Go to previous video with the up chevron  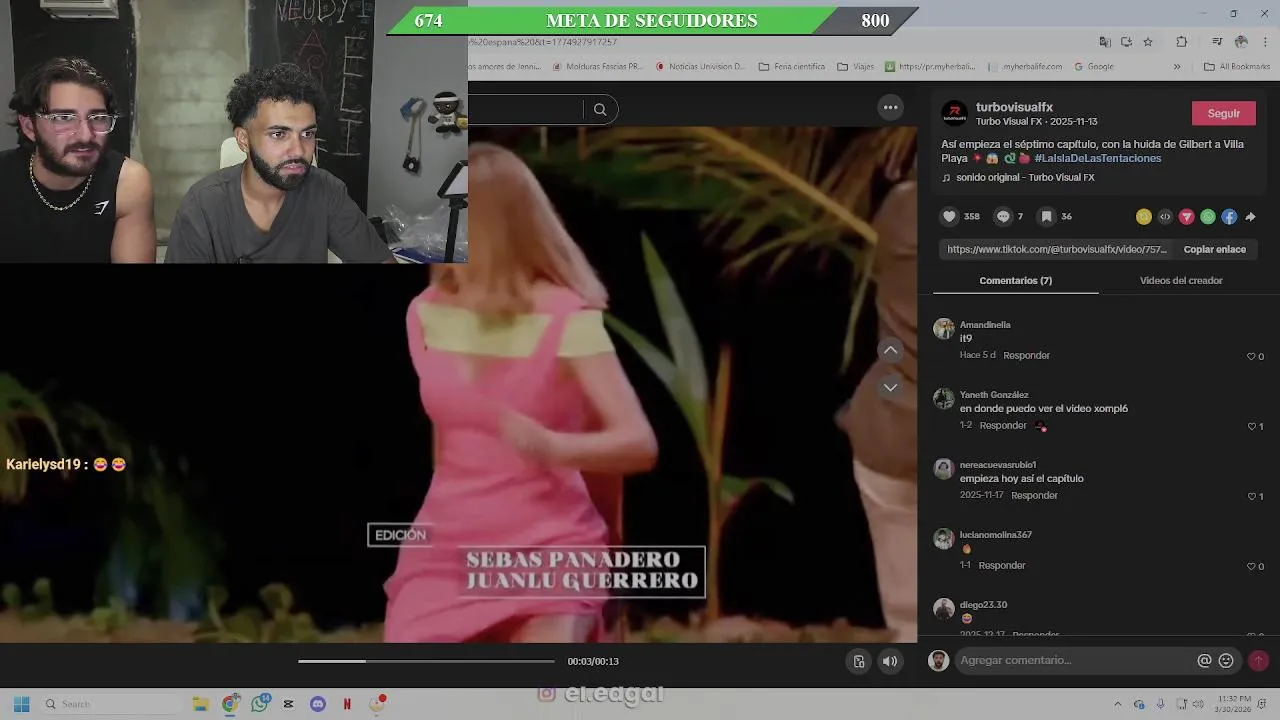[890, 350]
